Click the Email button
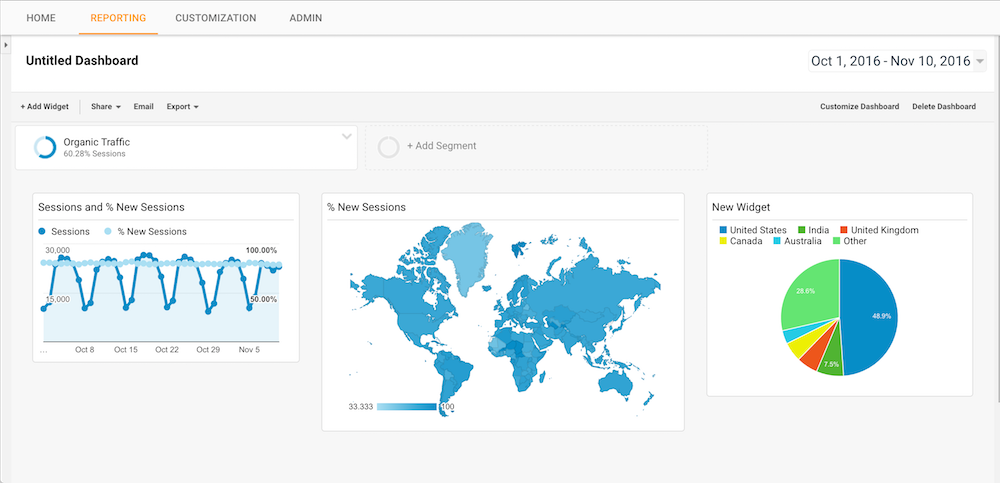Screen dimensions: 1000x483 (x=143, y=106)
